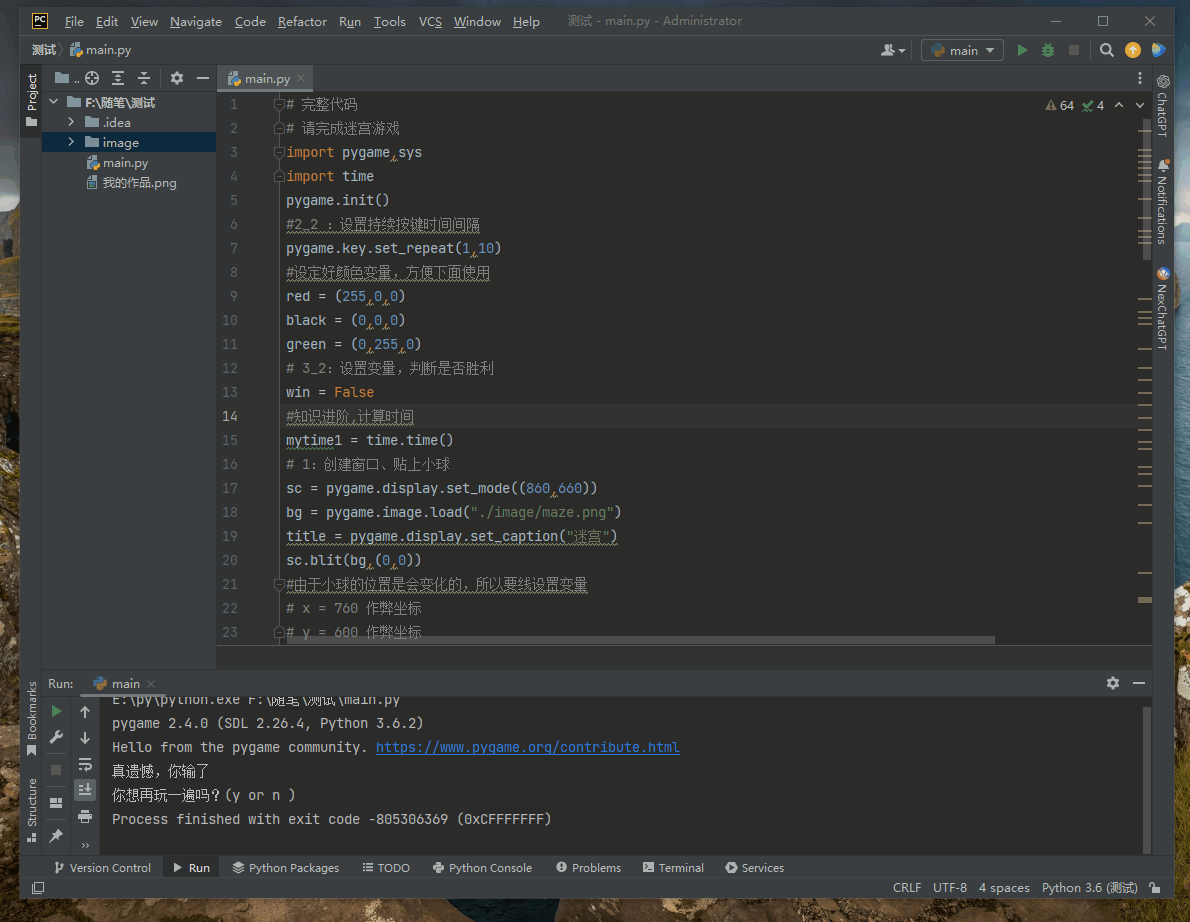Toggle pin tab in the Run panel
The image size is (1190, 922).
click(x=56, y=835)
